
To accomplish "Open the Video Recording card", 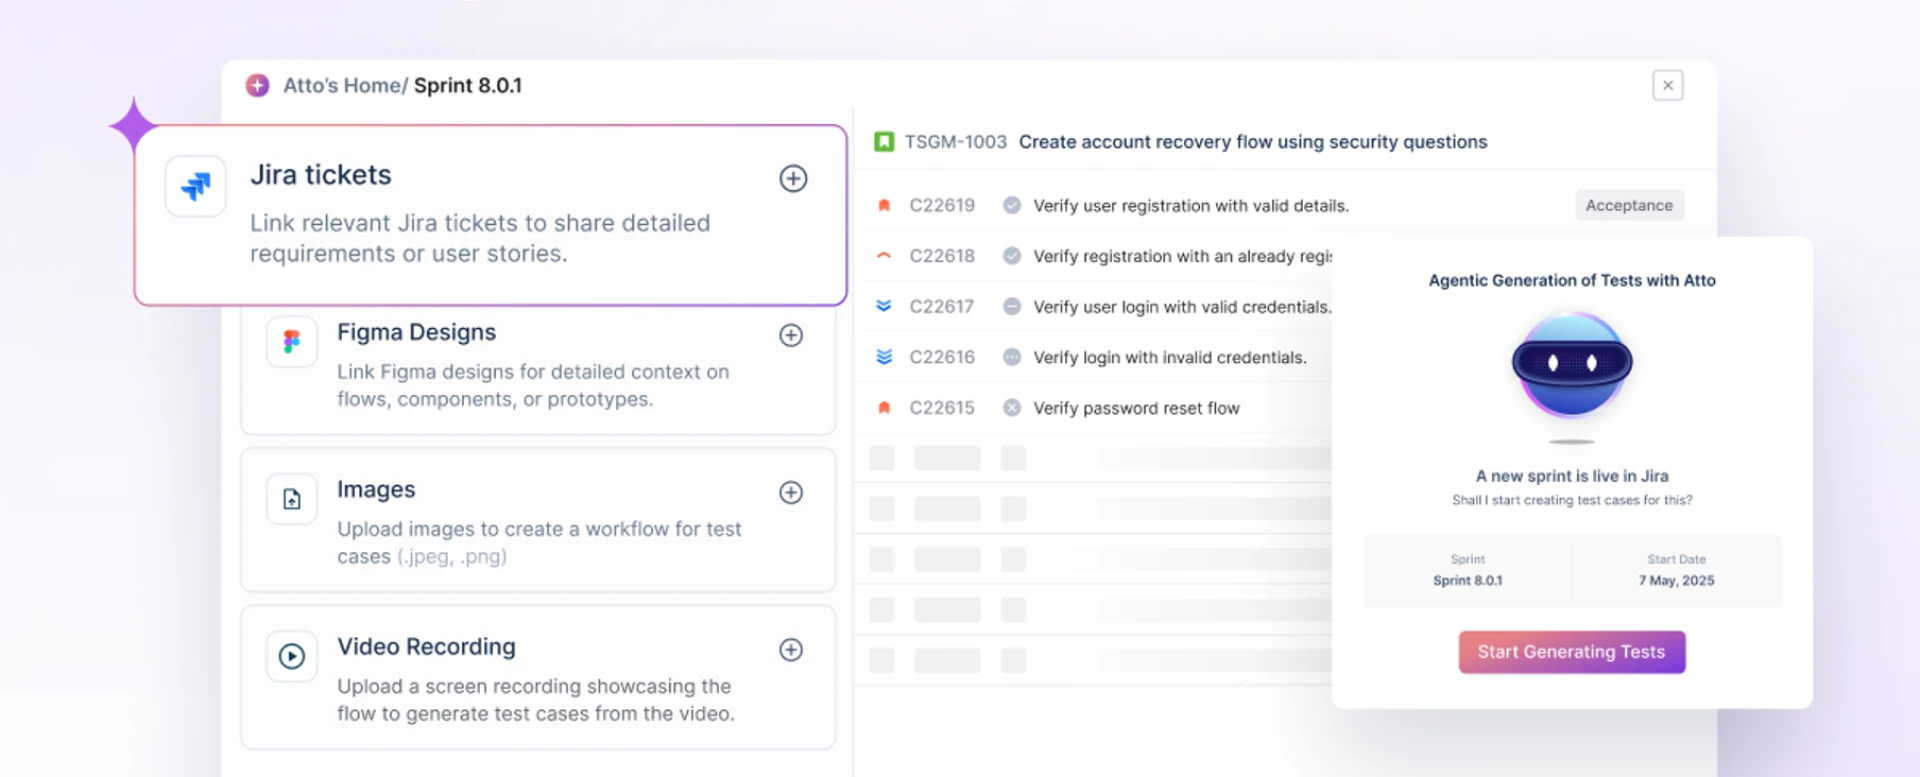I will point(538,677).
